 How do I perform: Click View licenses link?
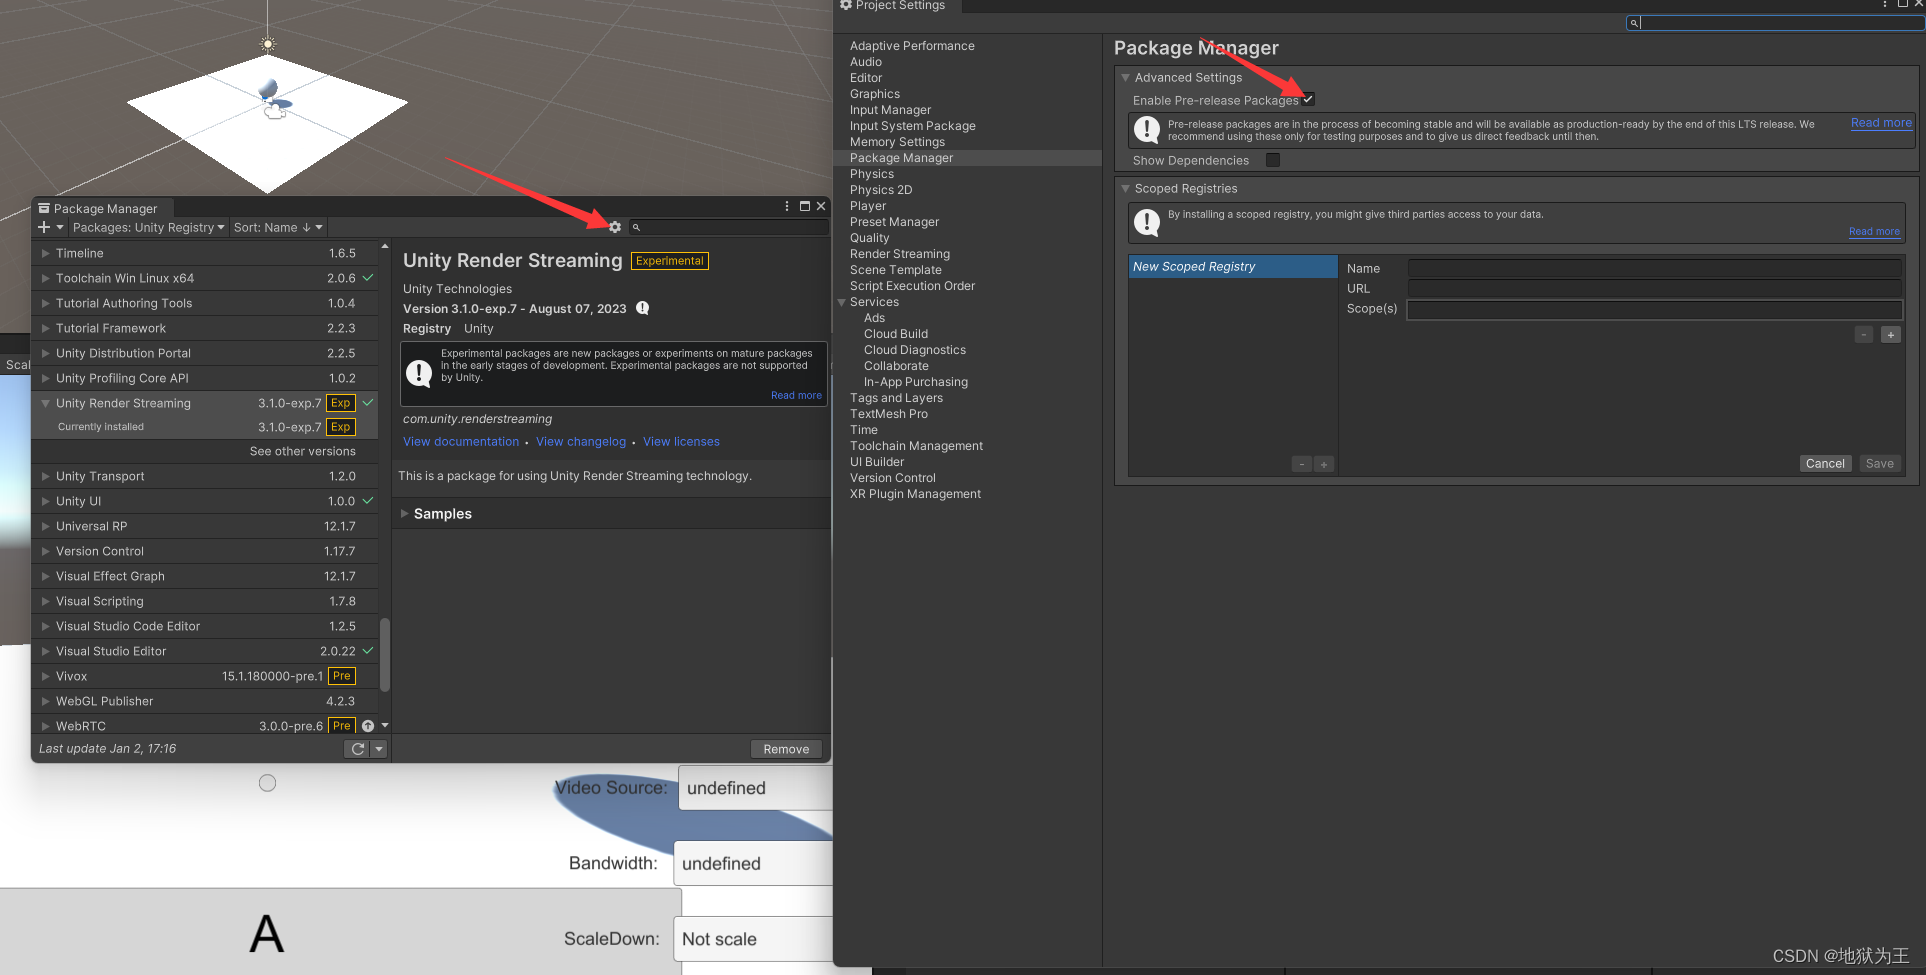pyautogui.click(x=681, y=442)
